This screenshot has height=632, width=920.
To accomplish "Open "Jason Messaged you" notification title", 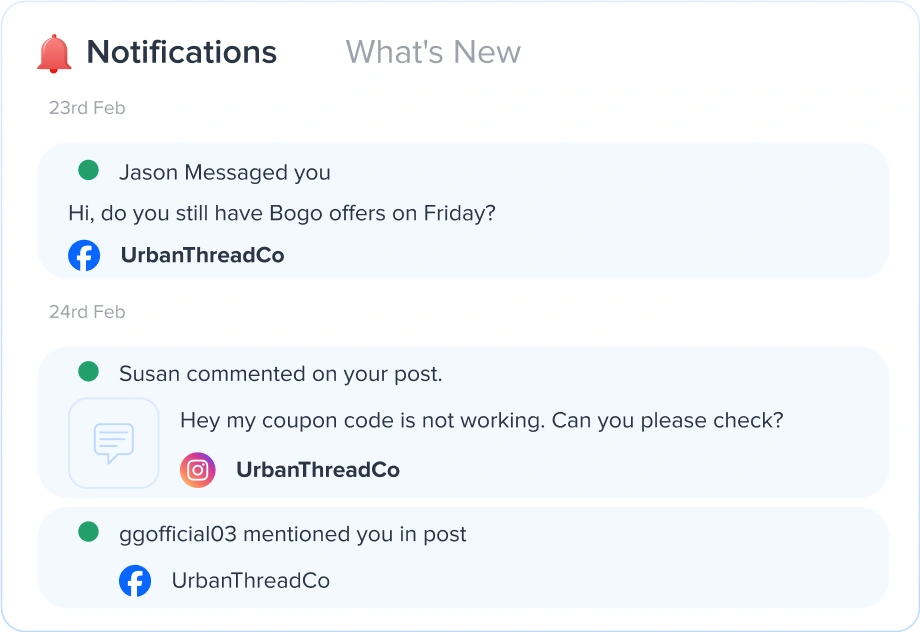I will 224,172.
